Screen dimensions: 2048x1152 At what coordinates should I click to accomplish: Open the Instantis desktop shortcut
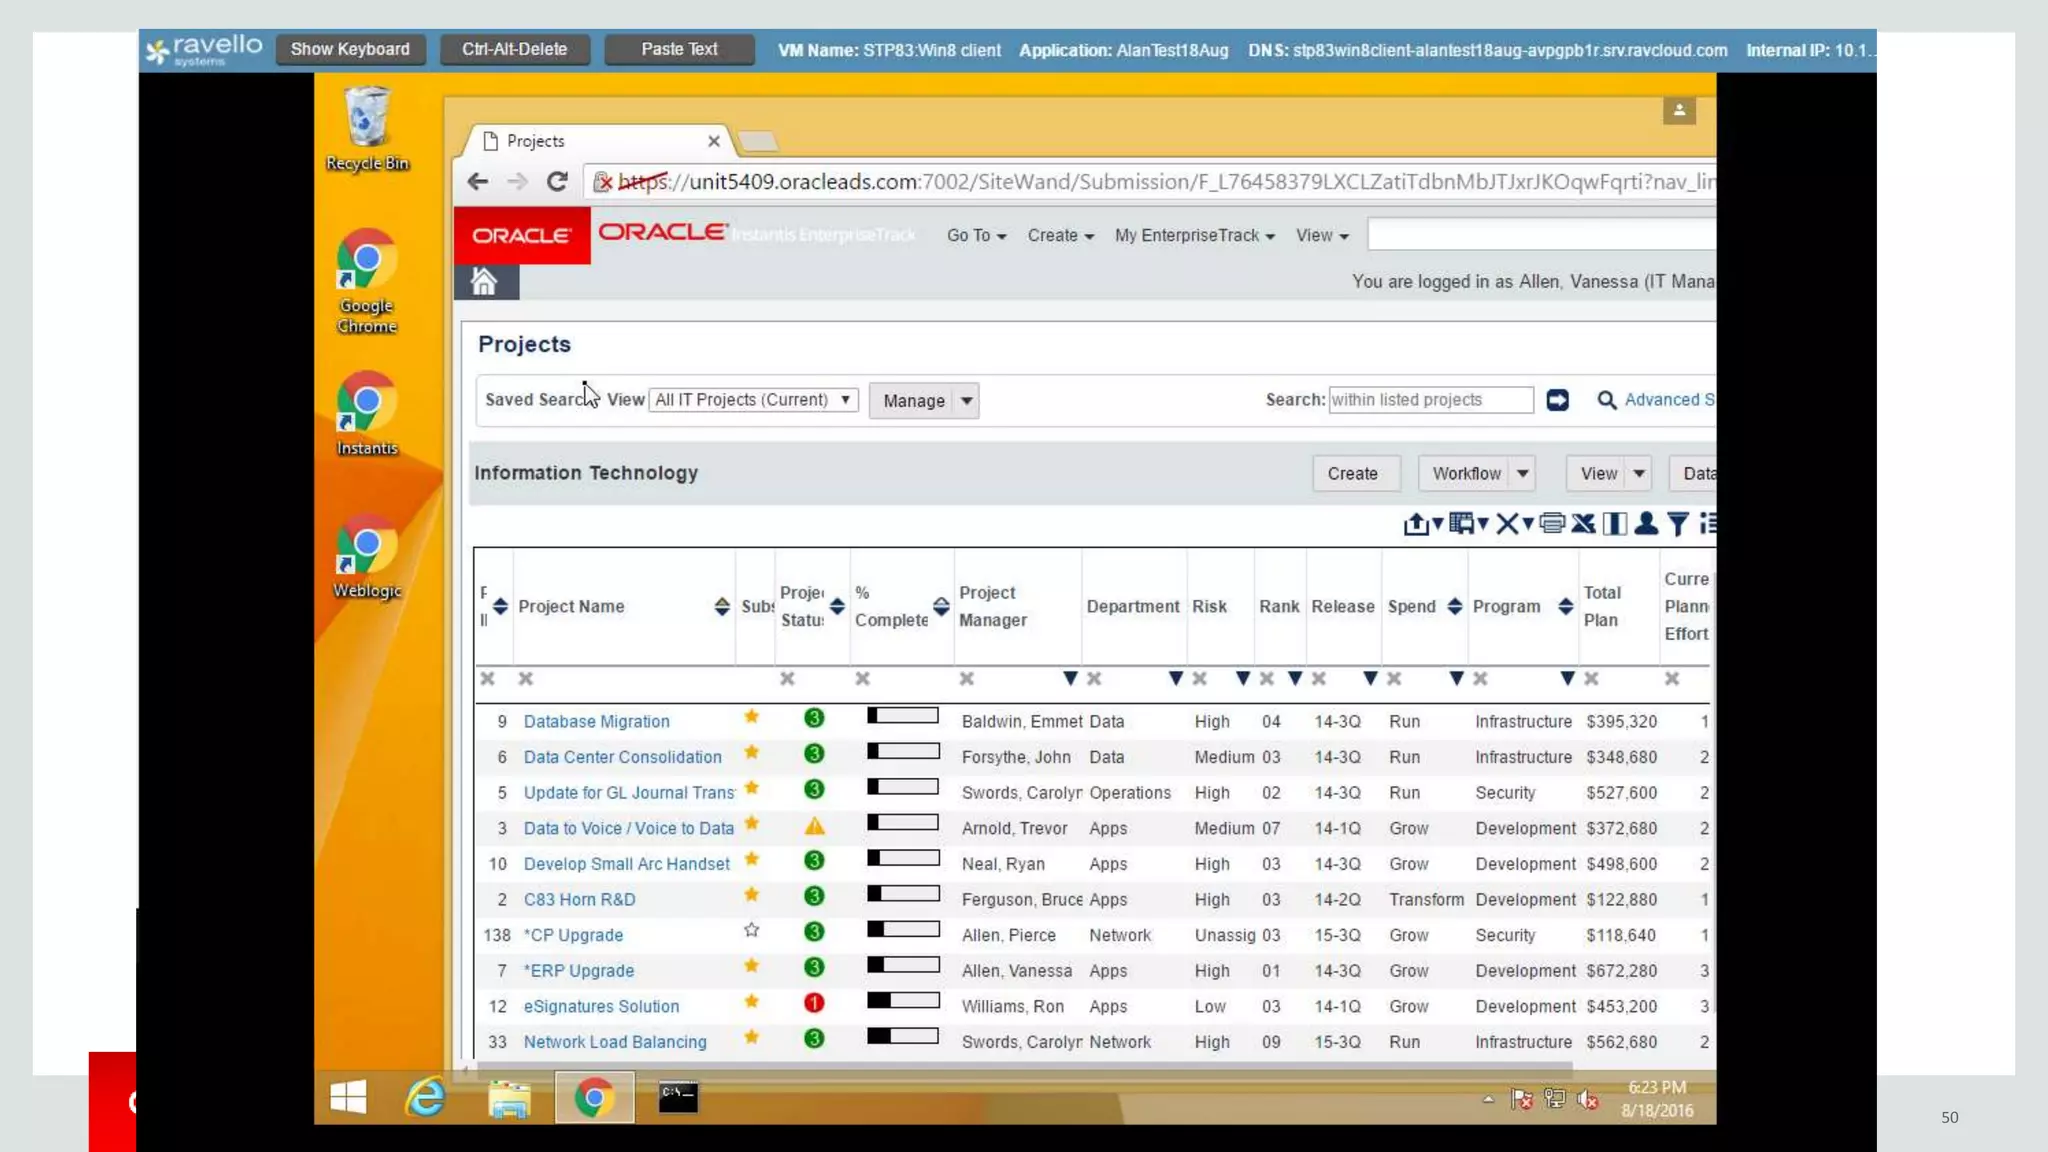pos(367,414)
